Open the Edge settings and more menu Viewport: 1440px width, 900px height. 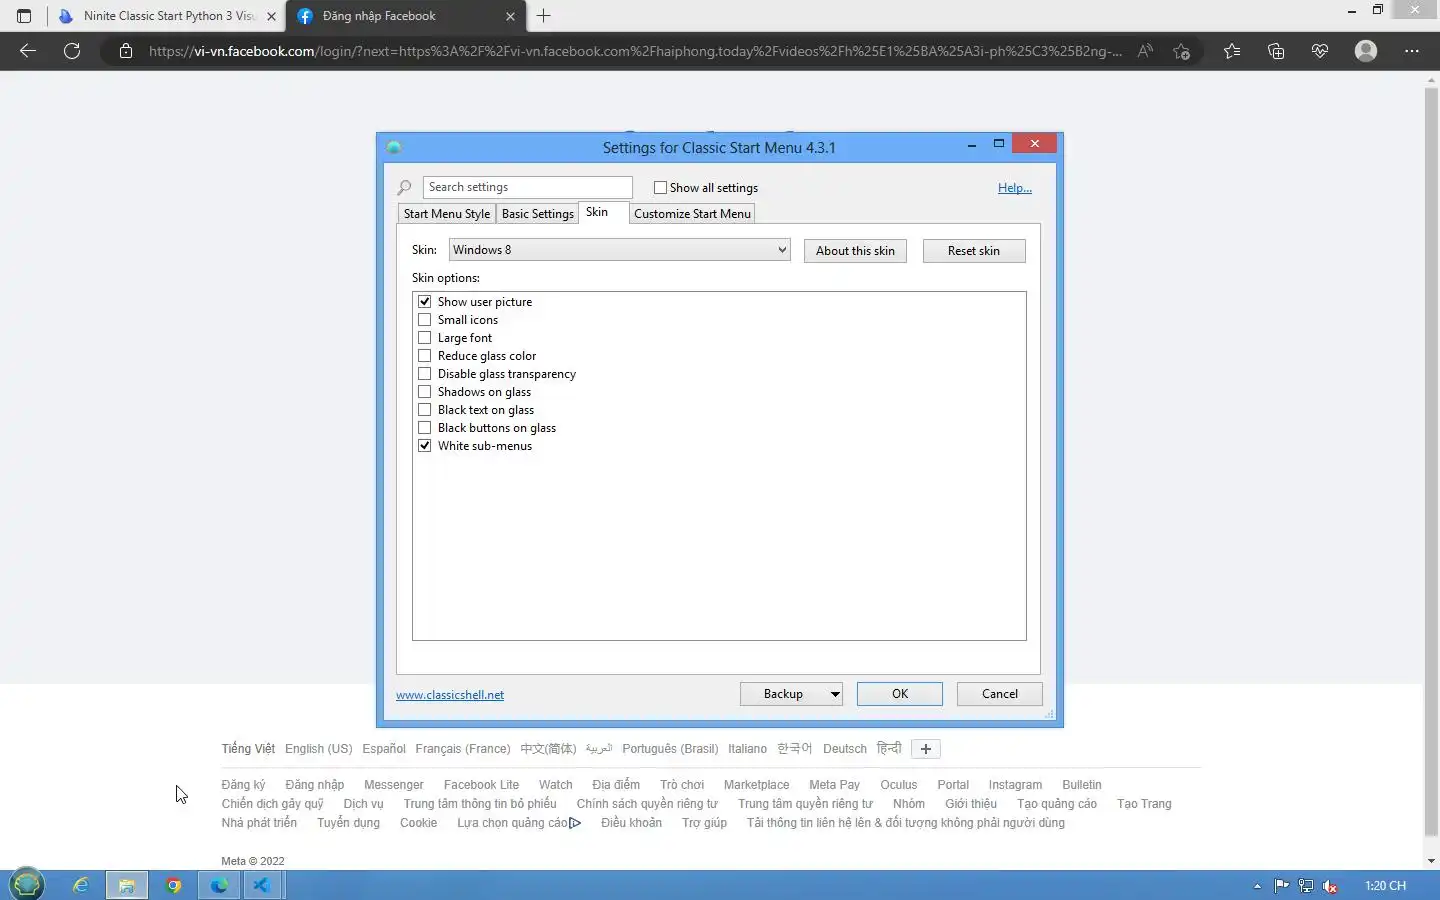click(1412, 51)
